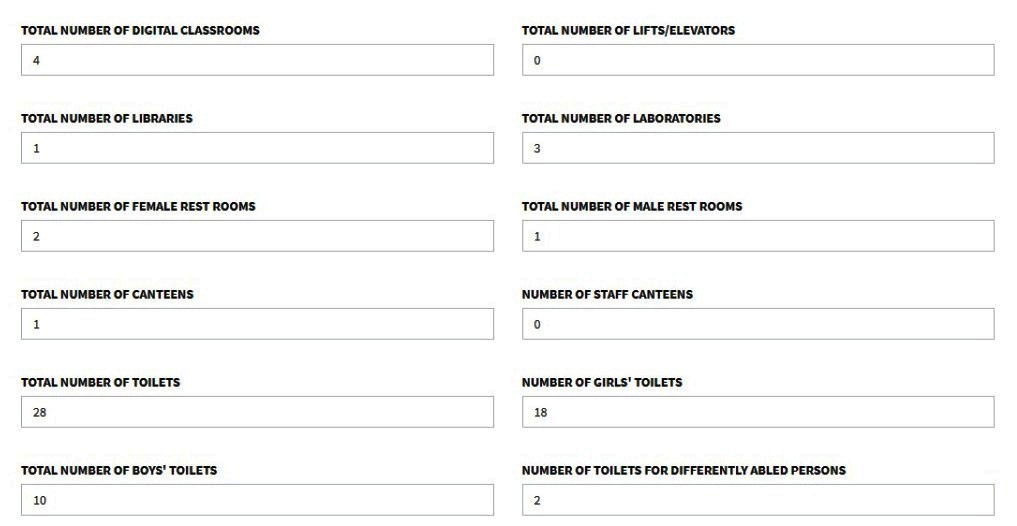The height and width of the screenshot is (526, 1017).
Task: Click the Total Number of Digital Classrooms field
Action: pyautogui.click(x=257, y=60)
